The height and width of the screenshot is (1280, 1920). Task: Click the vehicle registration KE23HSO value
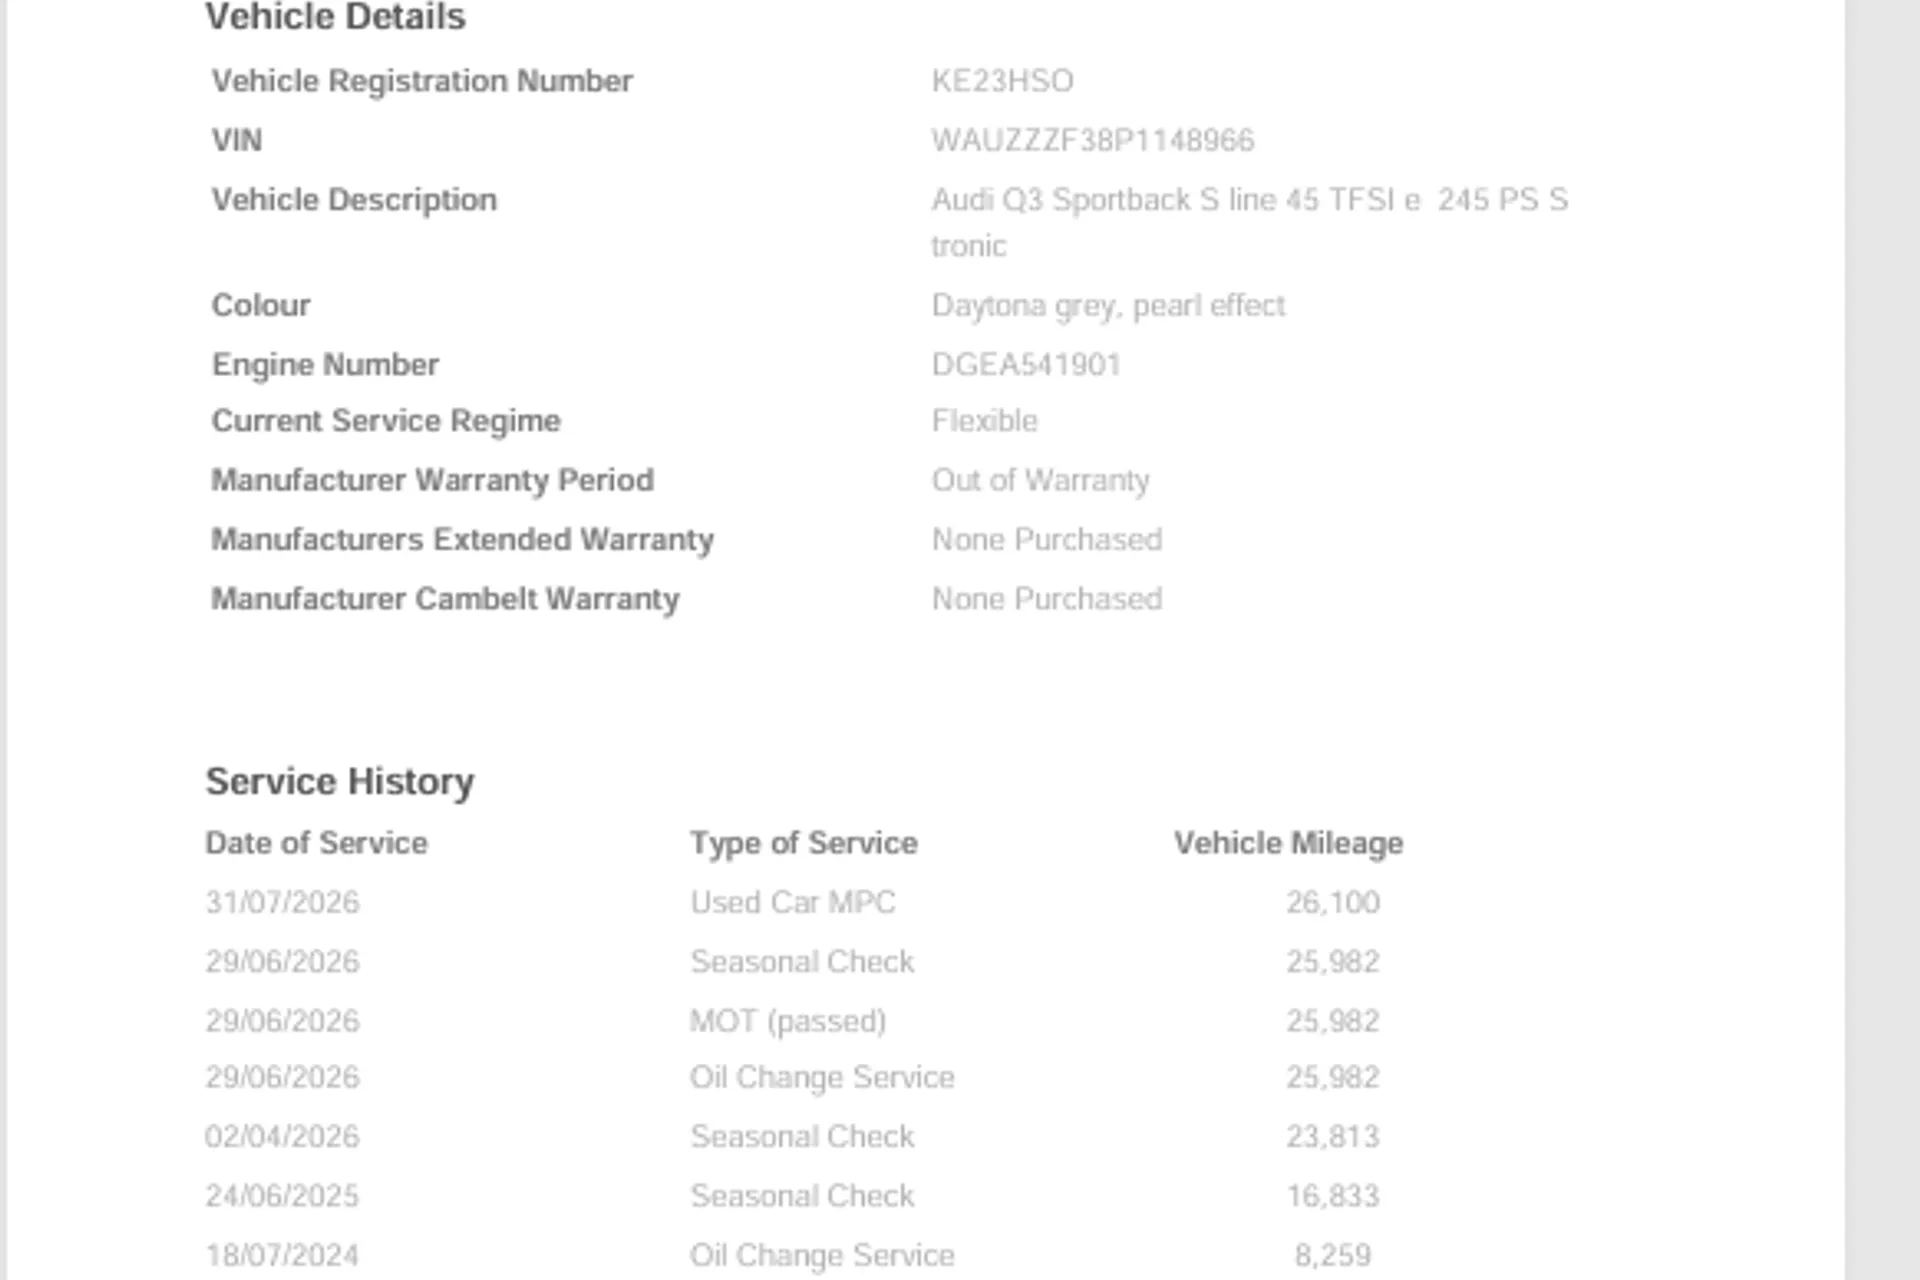pos(1002,81)
